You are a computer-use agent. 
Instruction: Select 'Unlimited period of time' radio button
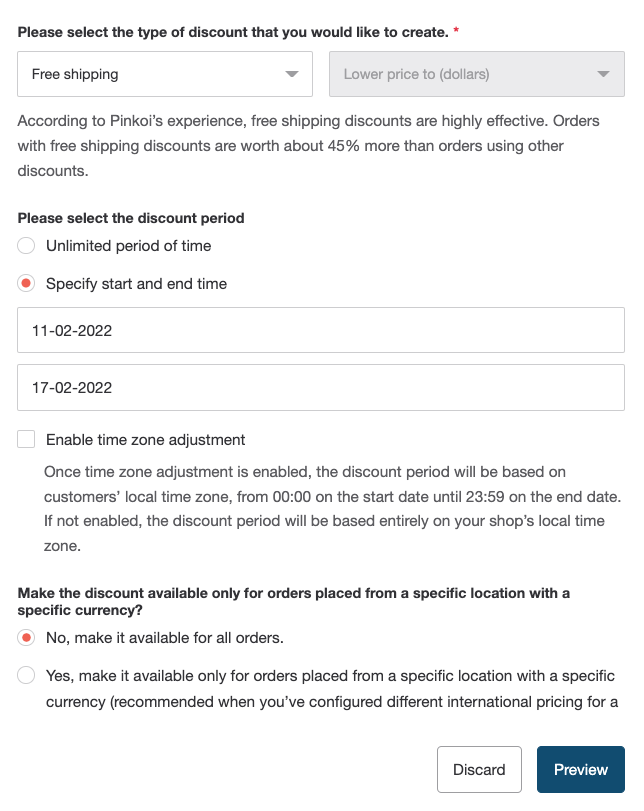point(27,246)
